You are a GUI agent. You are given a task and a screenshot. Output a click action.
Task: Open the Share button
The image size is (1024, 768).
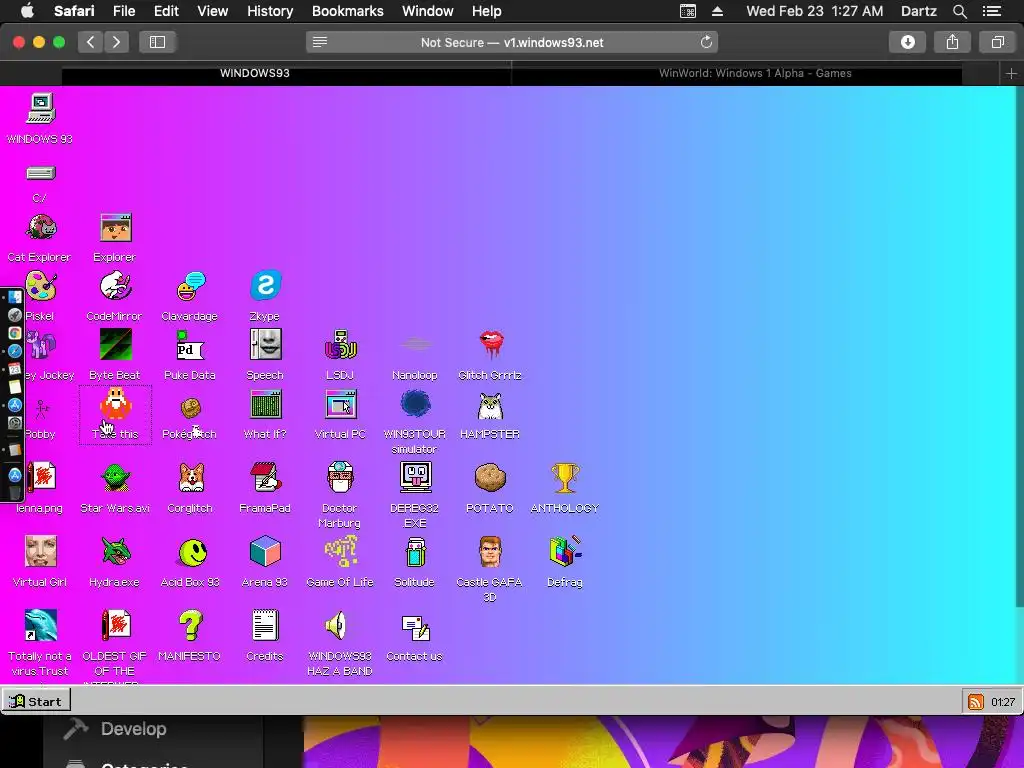click(952, 42)
